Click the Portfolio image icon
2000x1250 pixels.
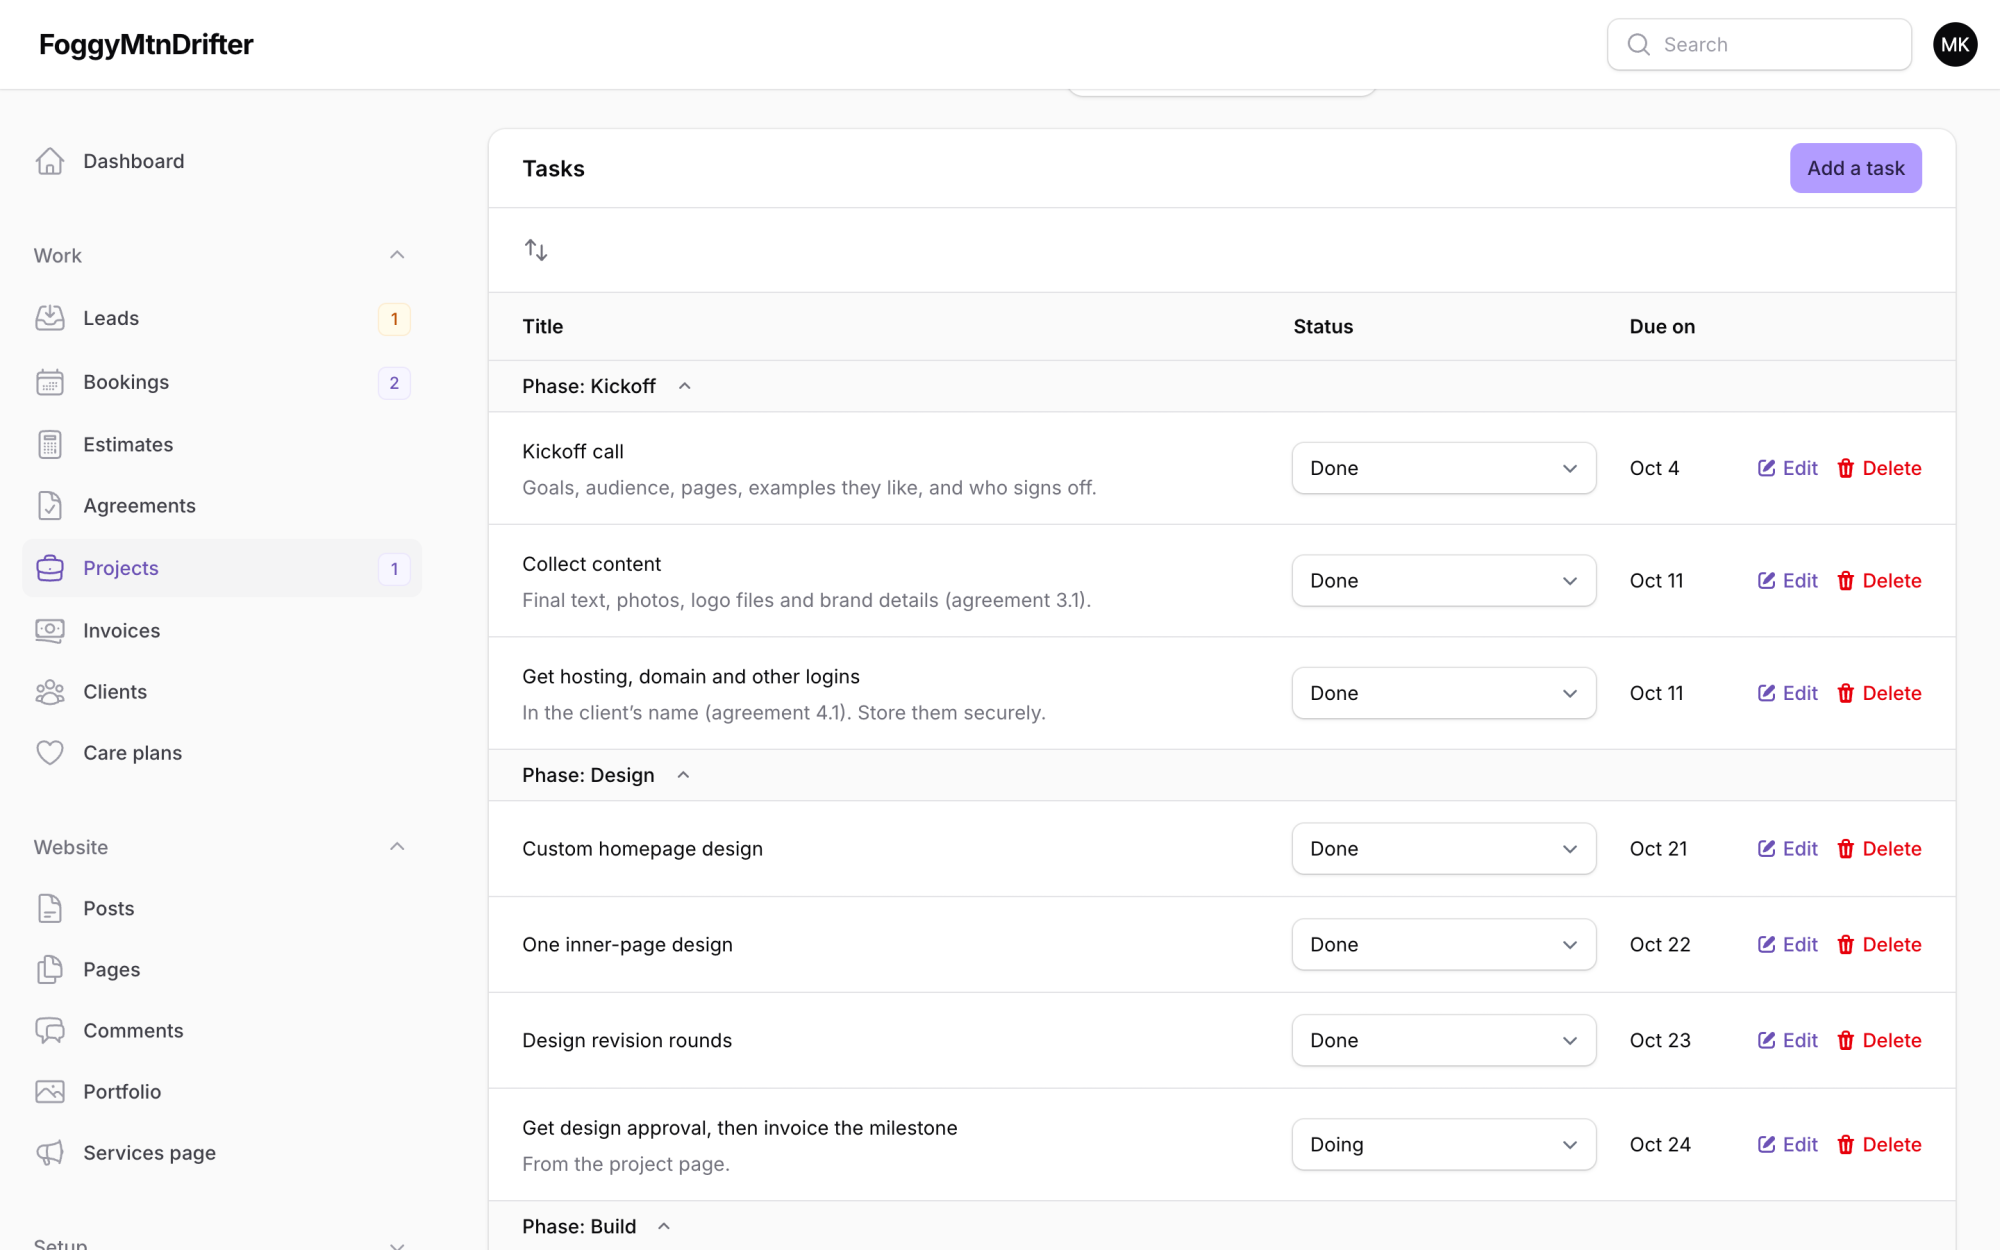click(x=50, y=1091)
